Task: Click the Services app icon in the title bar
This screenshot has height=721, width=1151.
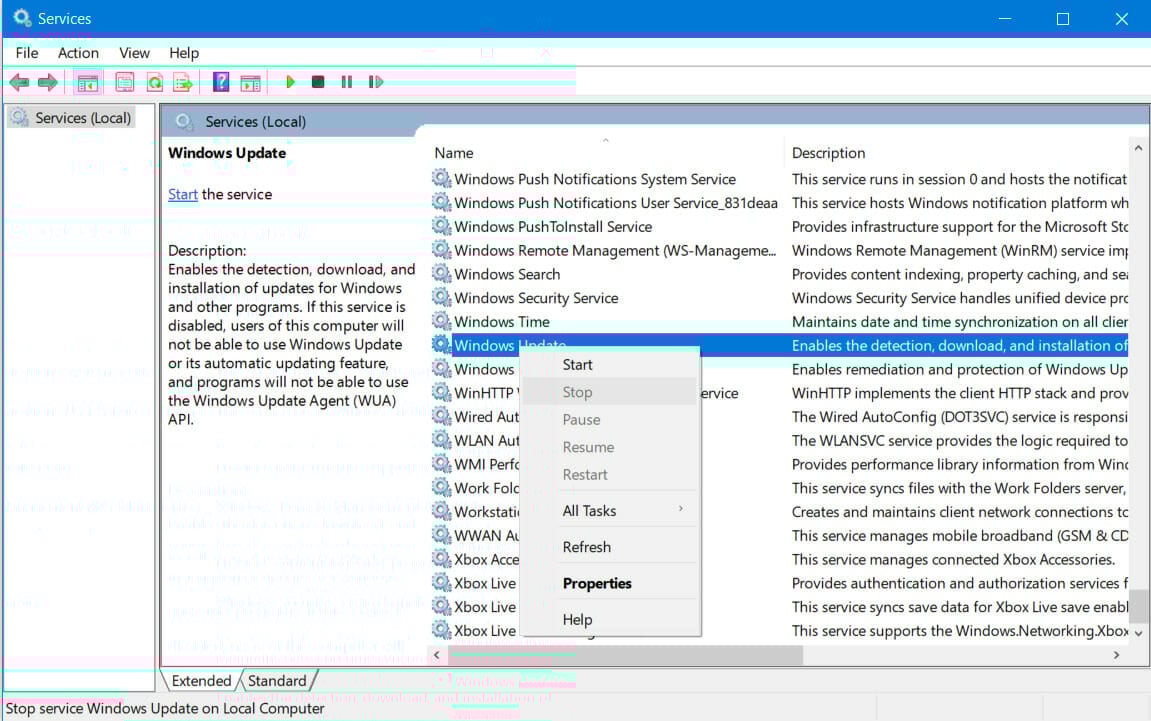Action: (x=22, y=18)
